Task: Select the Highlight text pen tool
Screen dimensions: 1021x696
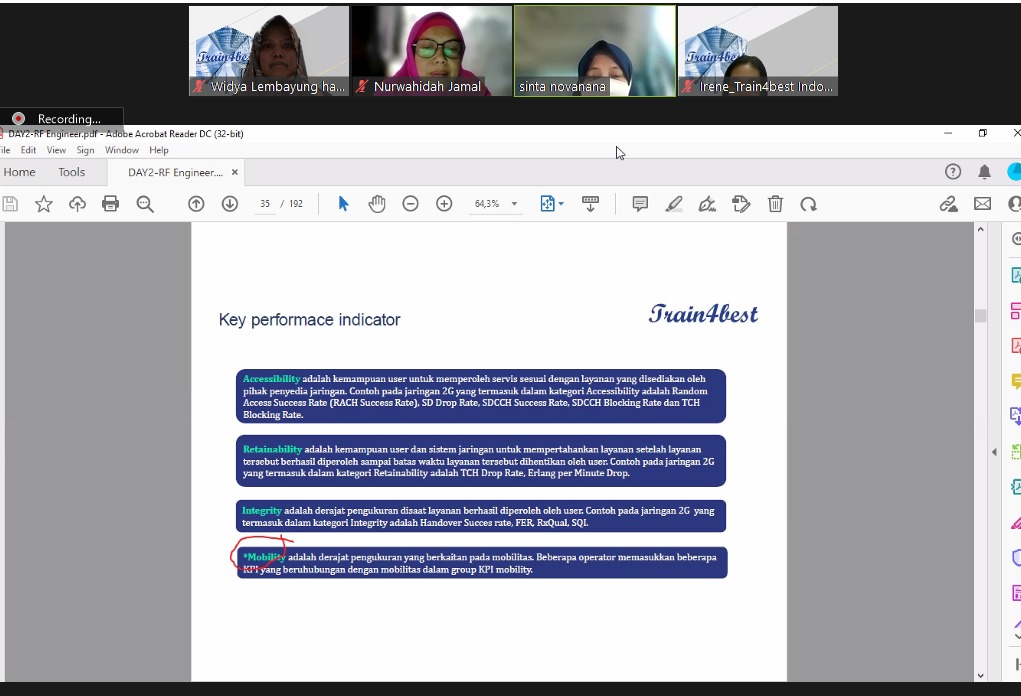Action: [674, 204]
